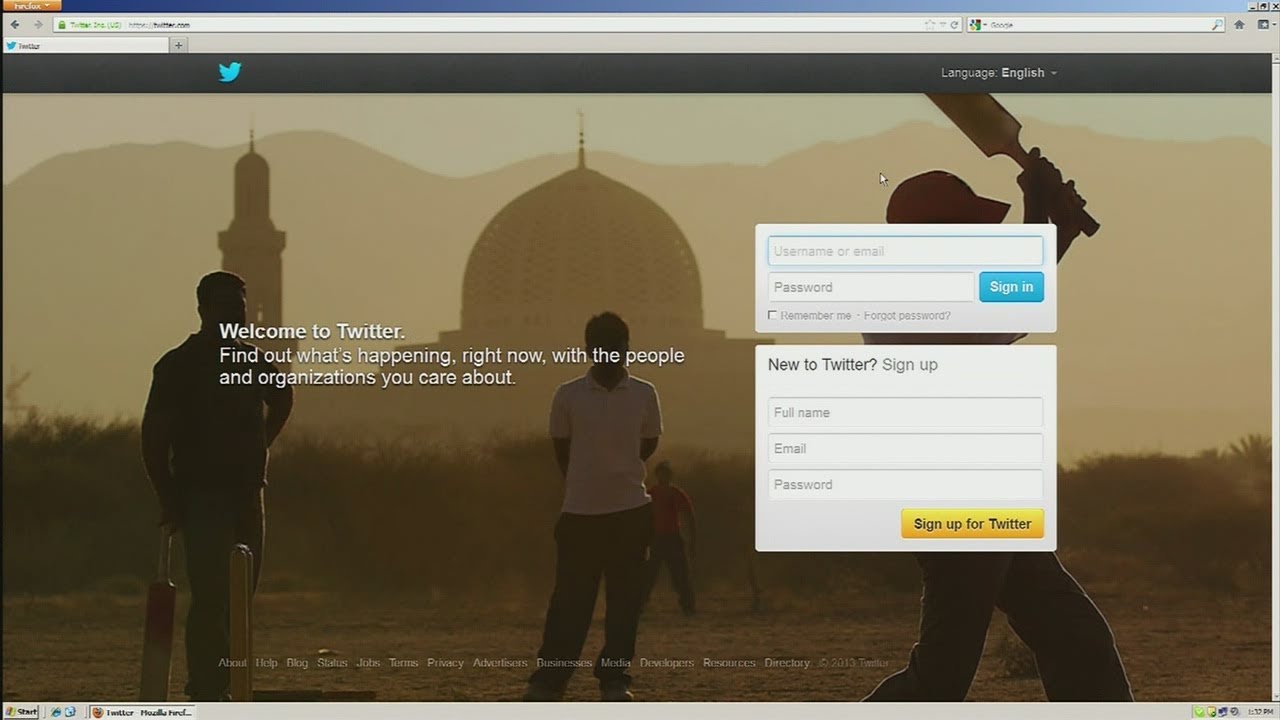The width and height of the screenshot is (1280, 720).
Task: Open the Privacy footer link
Action: tap(445, 663)
